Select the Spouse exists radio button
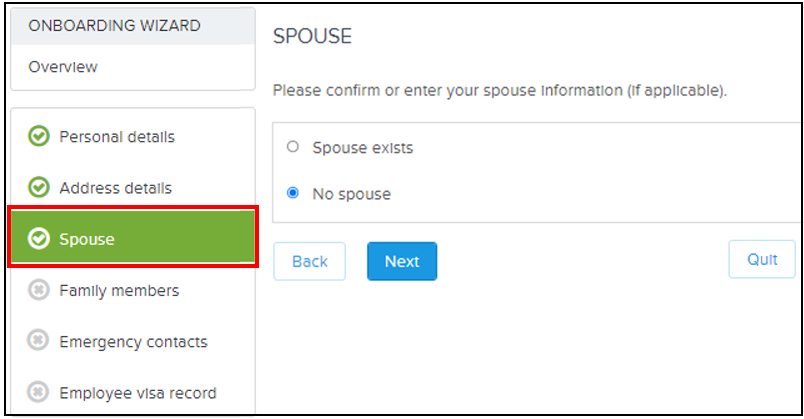Image resolution: width=804 pixels, height=419 pixels. pyautogui.click(x=293, y=147)
